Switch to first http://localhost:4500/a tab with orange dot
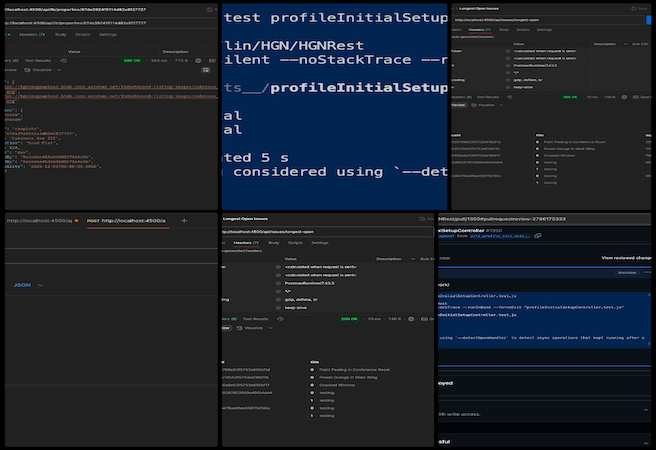The width and height of the screenshot is (656, 450). (x=42, y=221)
